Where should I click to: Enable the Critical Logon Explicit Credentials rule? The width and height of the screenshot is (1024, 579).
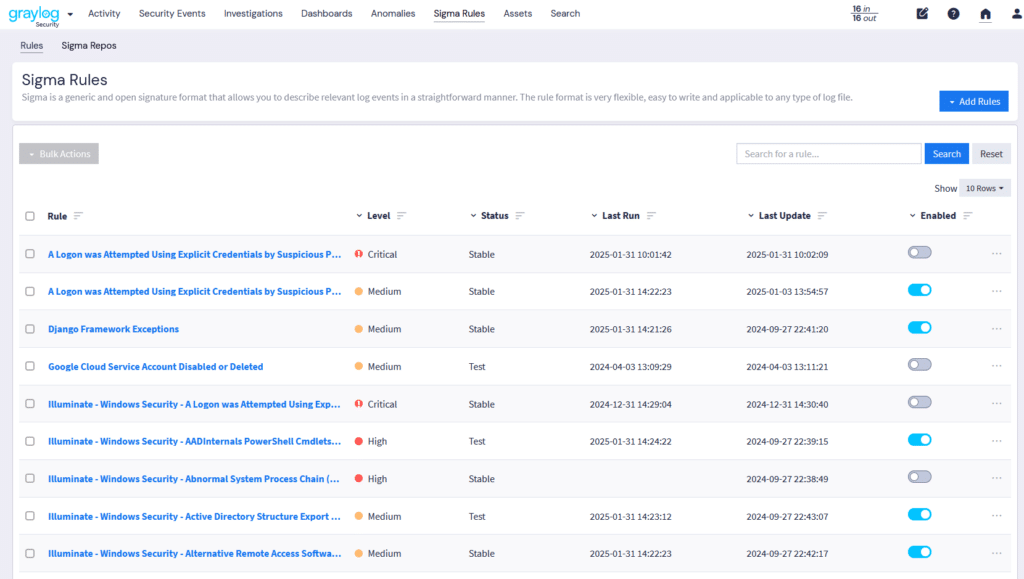point(920,253)
